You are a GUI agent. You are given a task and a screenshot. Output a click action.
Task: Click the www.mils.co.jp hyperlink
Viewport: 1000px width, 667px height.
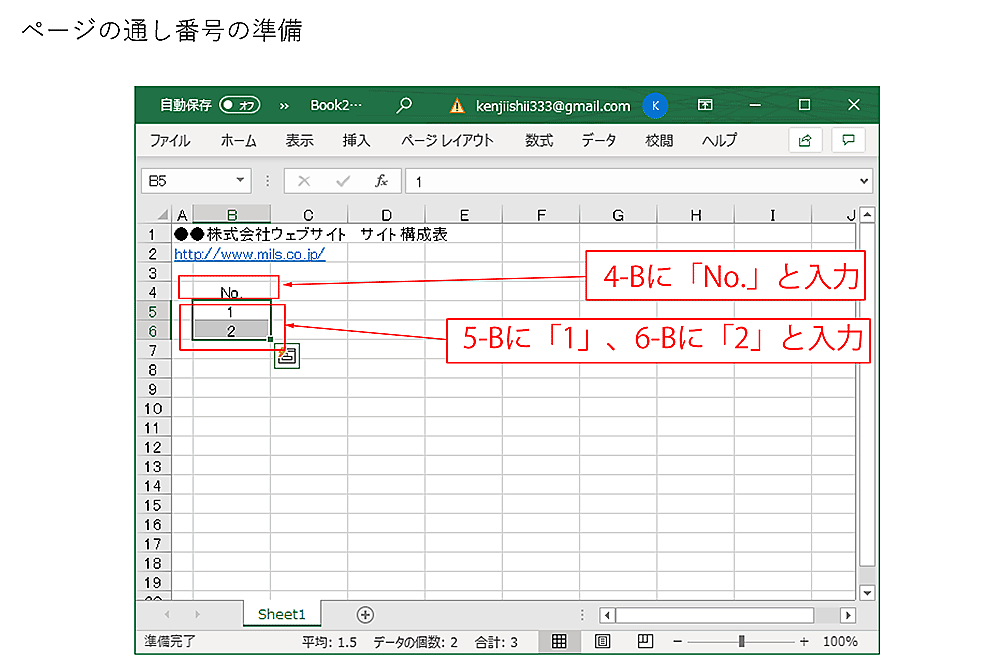coord(249,254)
